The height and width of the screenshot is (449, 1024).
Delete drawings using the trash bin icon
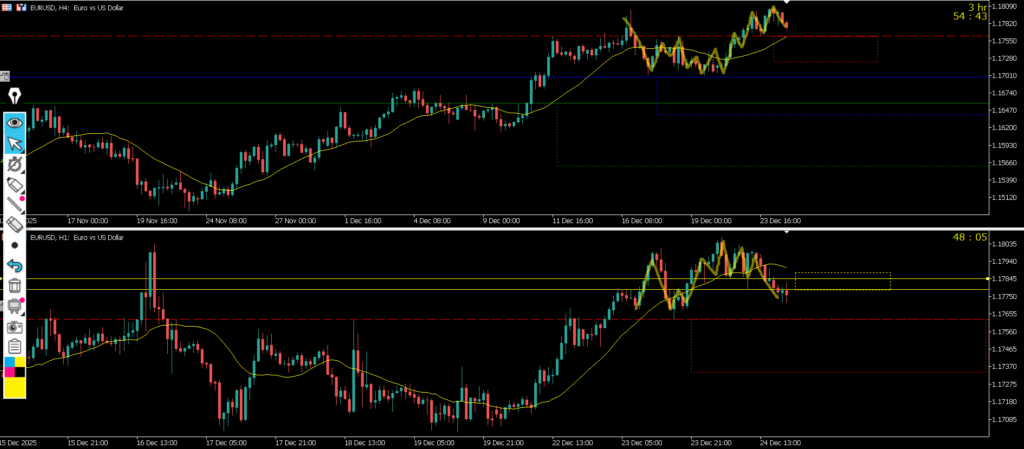(15, 286)
